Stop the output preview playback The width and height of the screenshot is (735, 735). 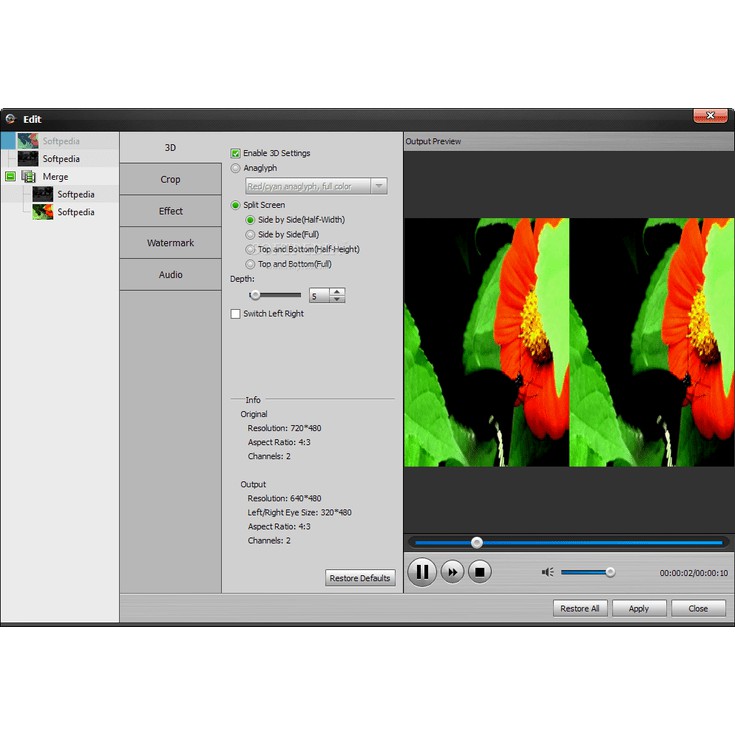coord(480,572)
